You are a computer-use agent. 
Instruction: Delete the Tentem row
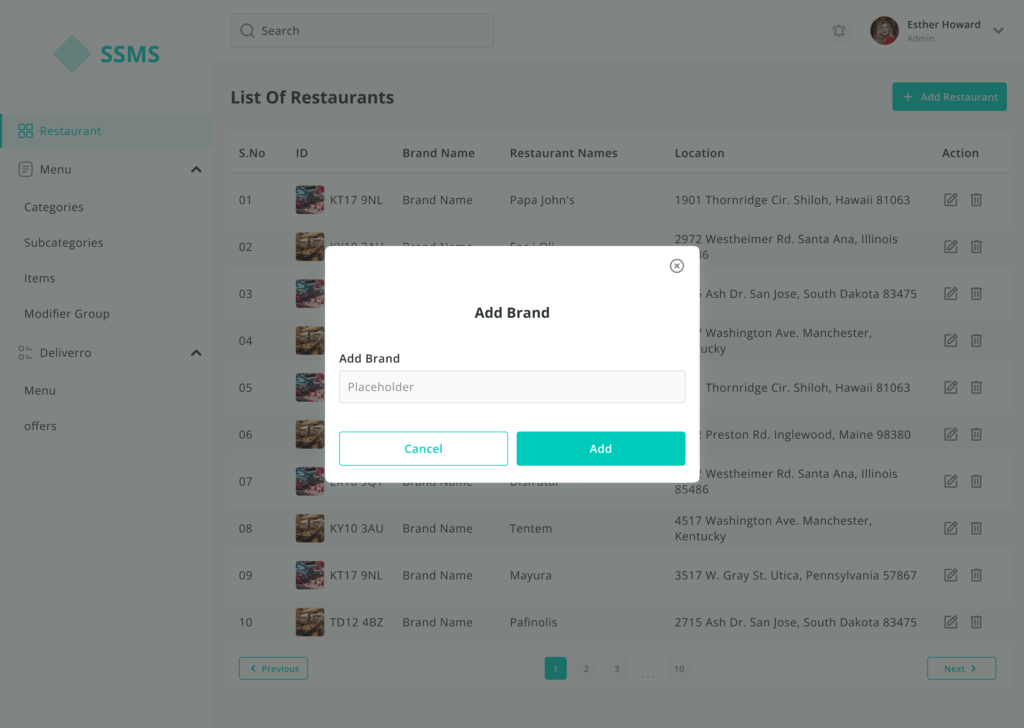976,528
